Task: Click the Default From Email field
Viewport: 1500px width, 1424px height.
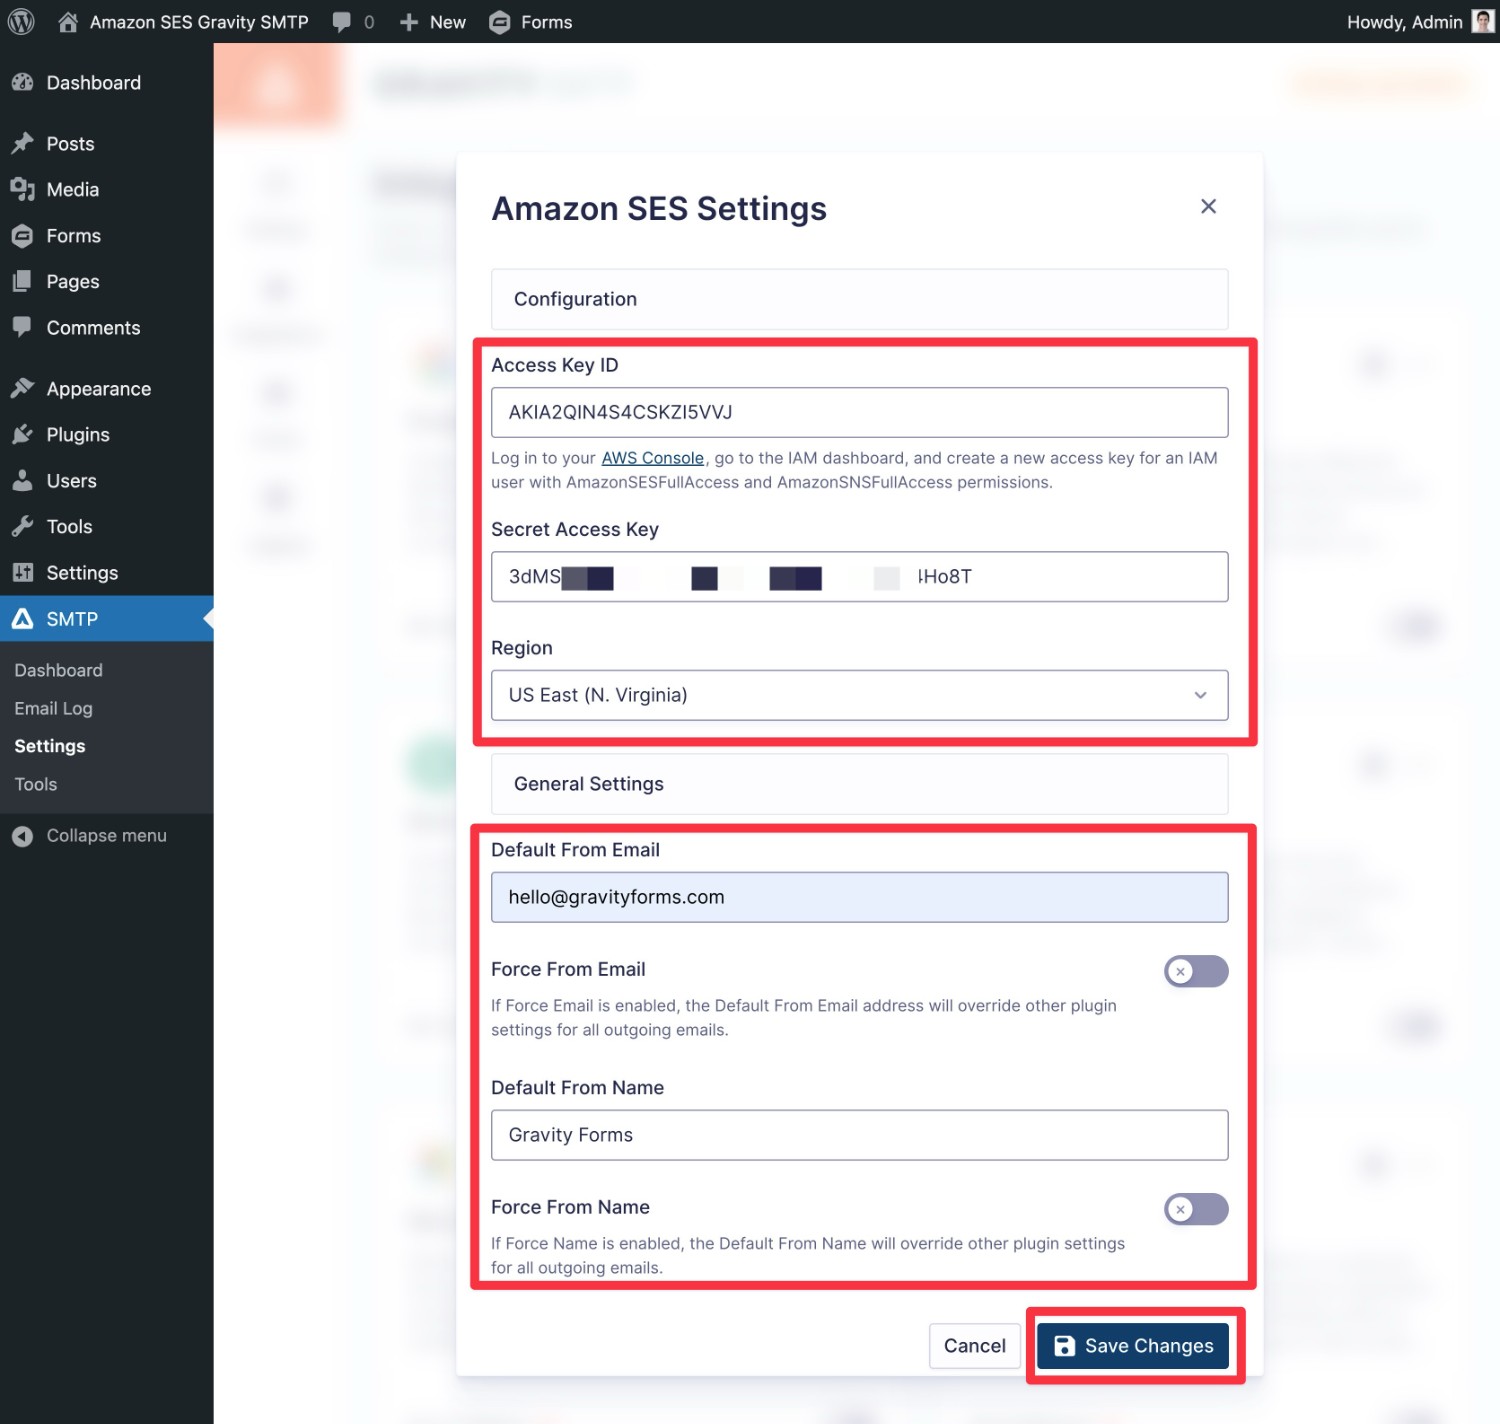Action: [860, 897]
